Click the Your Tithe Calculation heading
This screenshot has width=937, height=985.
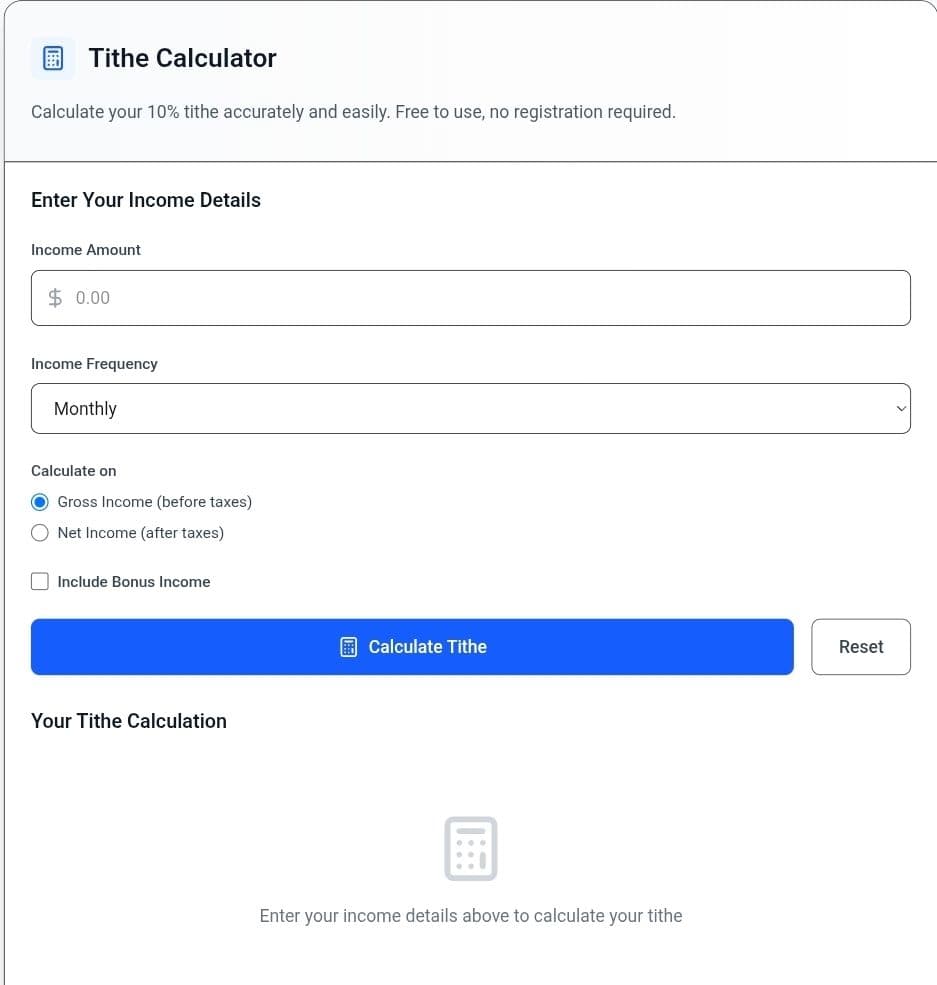(128, 721)
